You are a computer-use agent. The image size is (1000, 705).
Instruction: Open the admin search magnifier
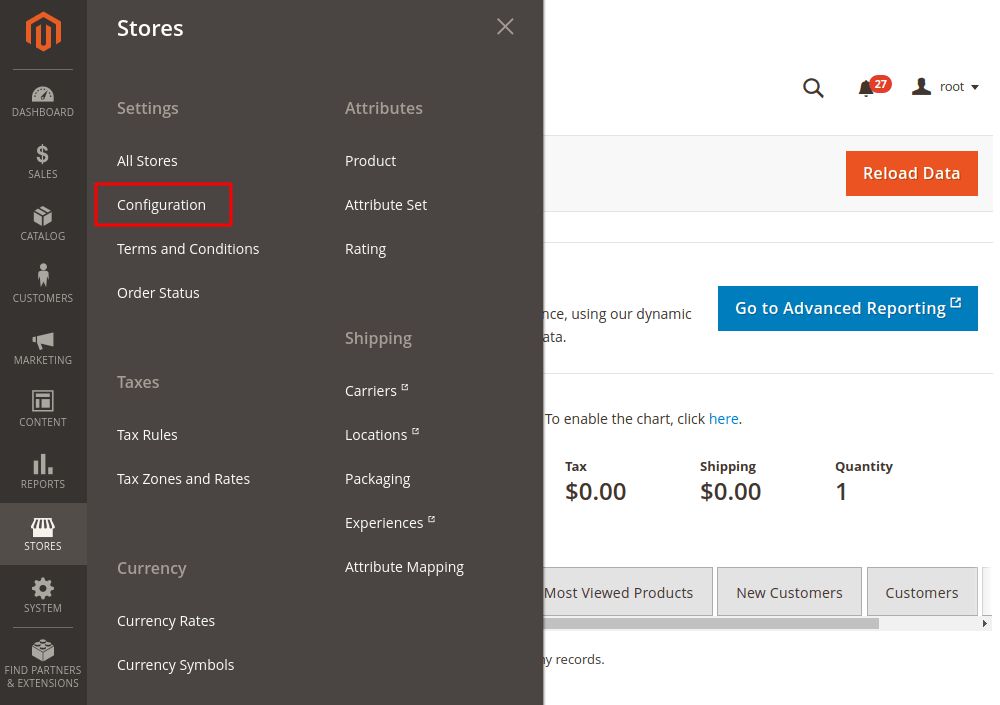pyautogui.click(x=813, y=88)
